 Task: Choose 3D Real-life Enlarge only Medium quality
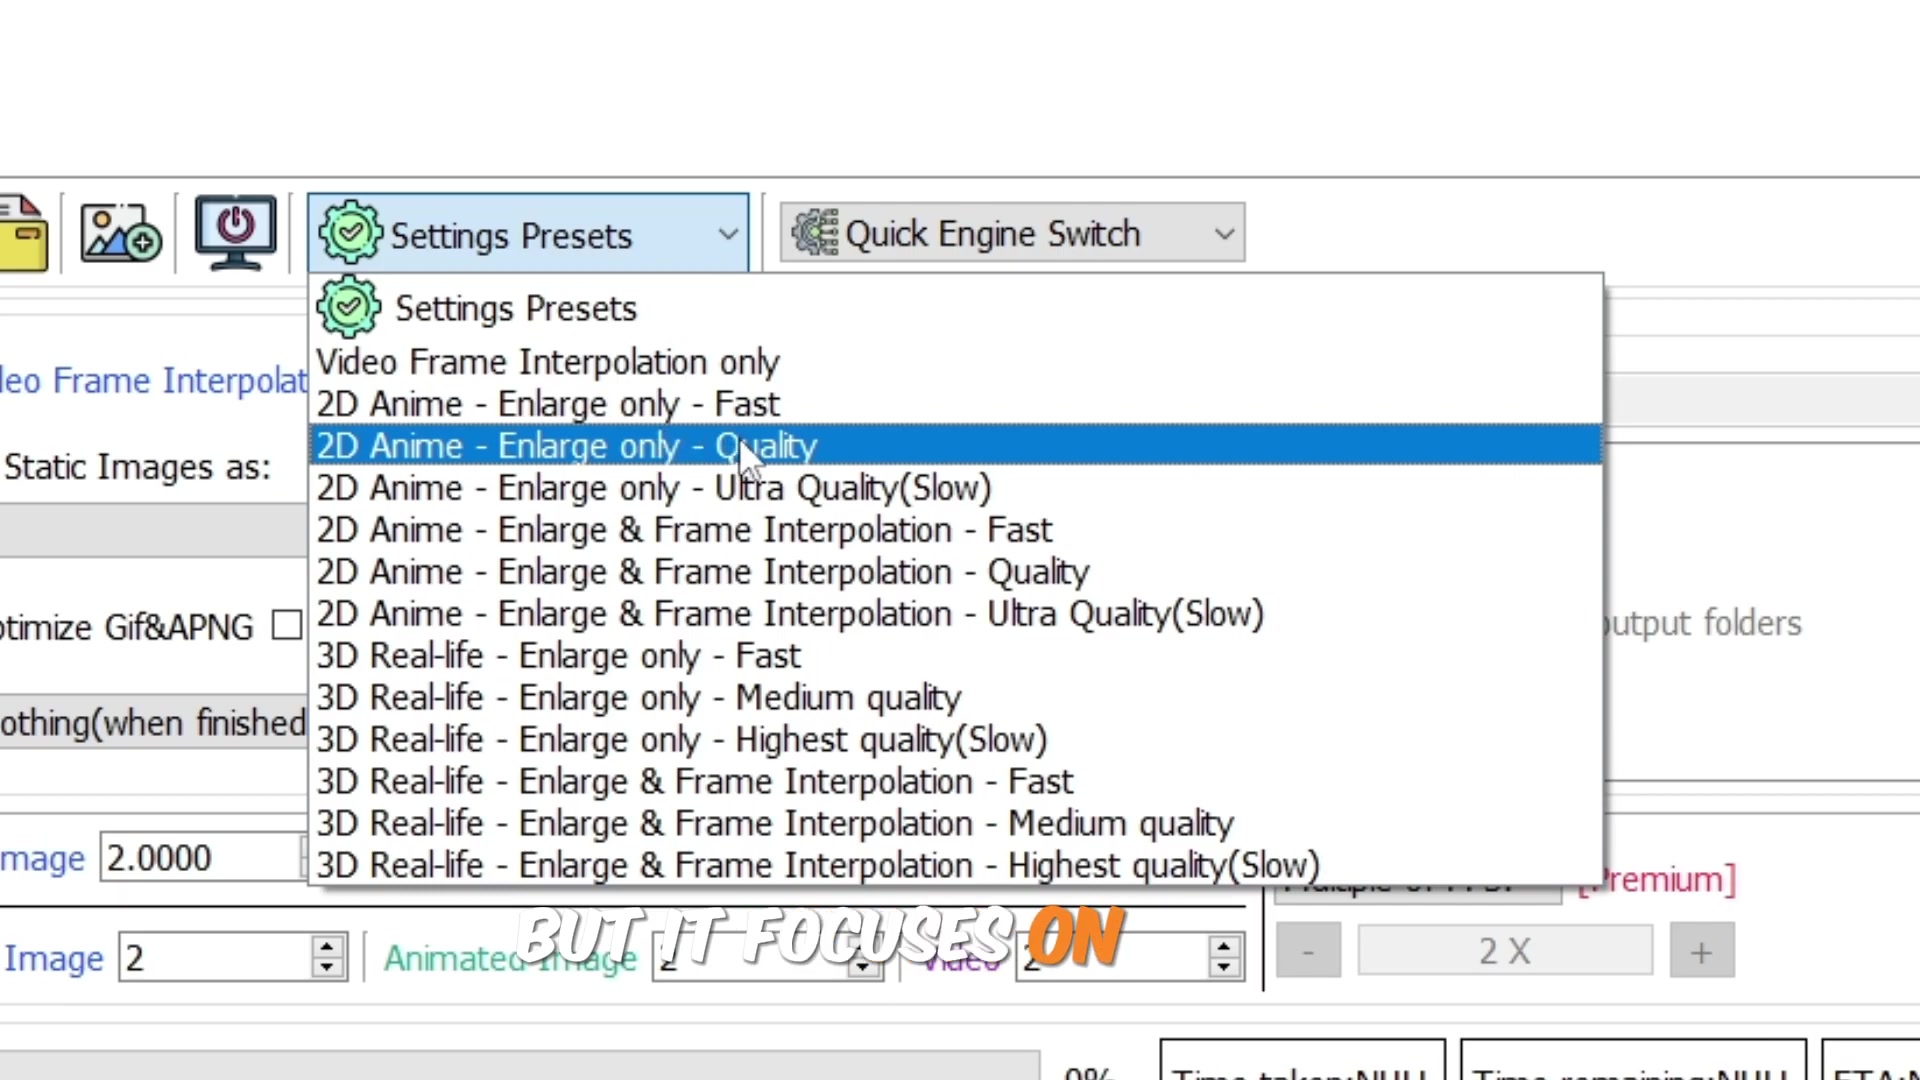click(638, 697)
